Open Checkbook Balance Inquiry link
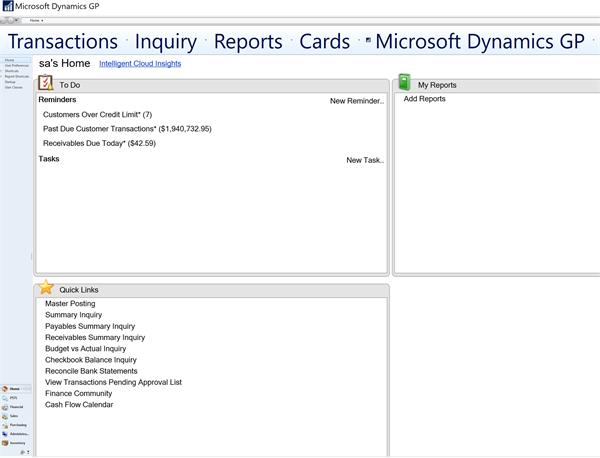 91,360
